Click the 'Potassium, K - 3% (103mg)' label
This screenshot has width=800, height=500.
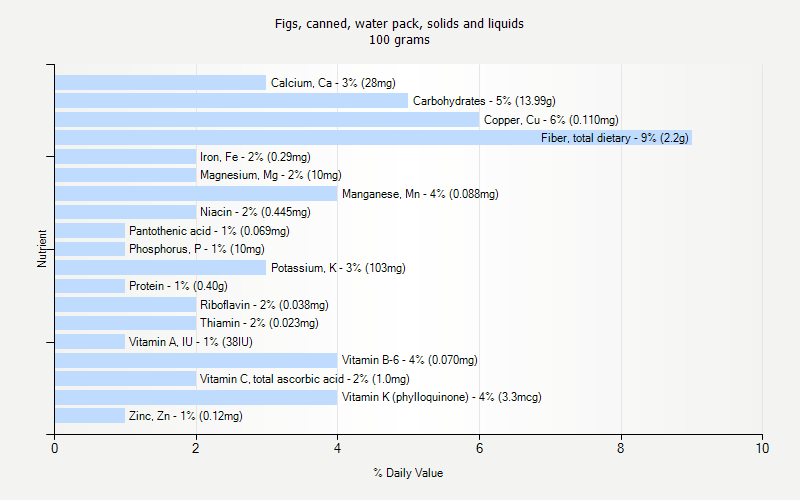(x=338, y=268)
